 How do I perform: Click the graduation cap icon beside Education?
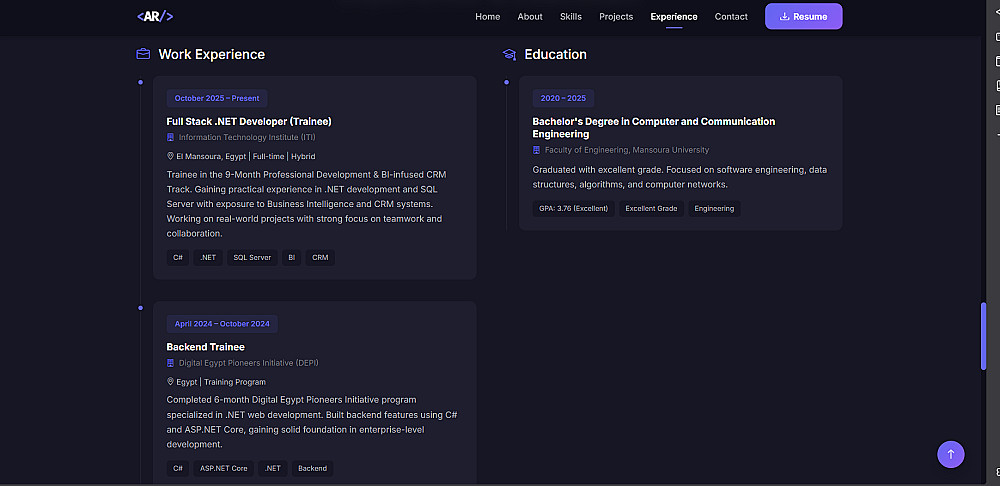point(509,55)
